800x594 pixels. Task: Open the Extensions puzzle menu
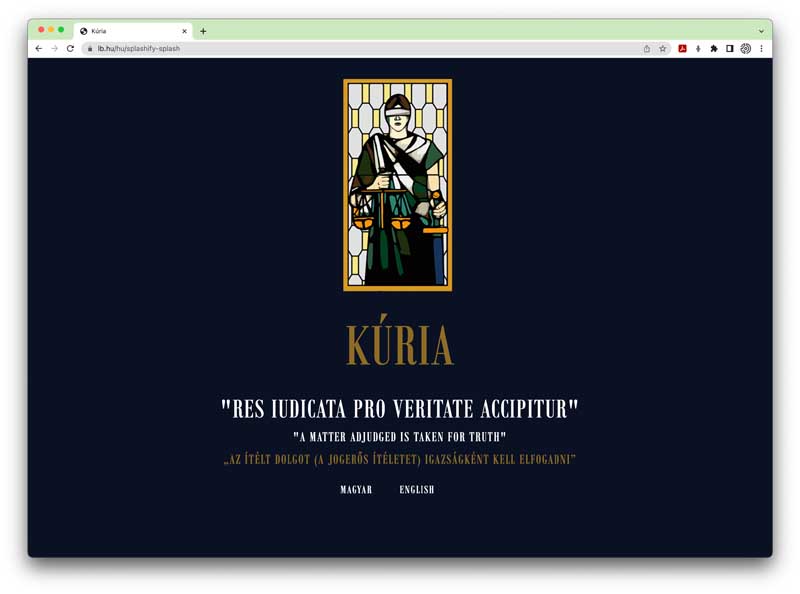pos(714,49)
